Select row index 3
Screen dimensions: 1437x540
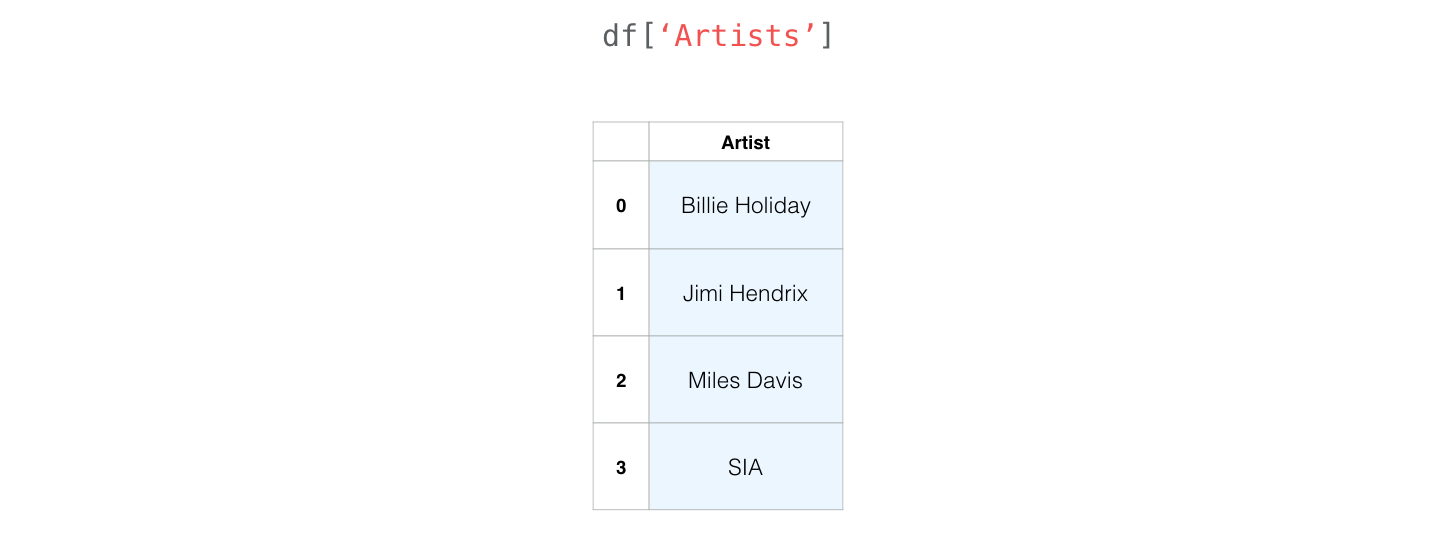pyautogui.click(x=621, y=467)
